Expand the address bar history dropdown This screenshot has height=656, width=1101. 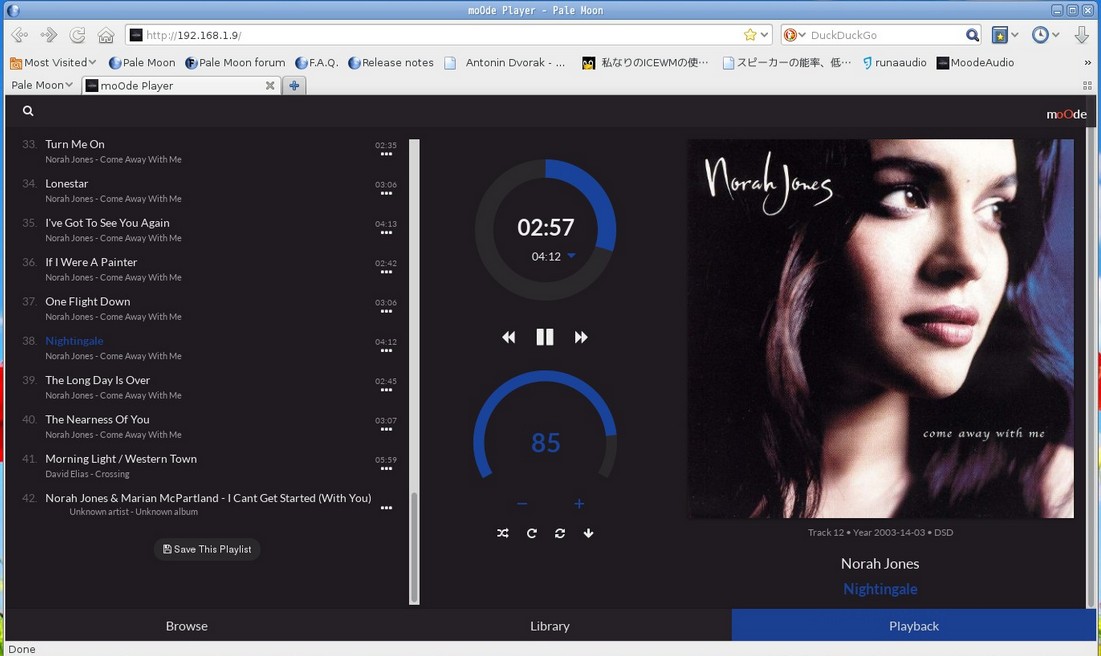tap(765, 34)
